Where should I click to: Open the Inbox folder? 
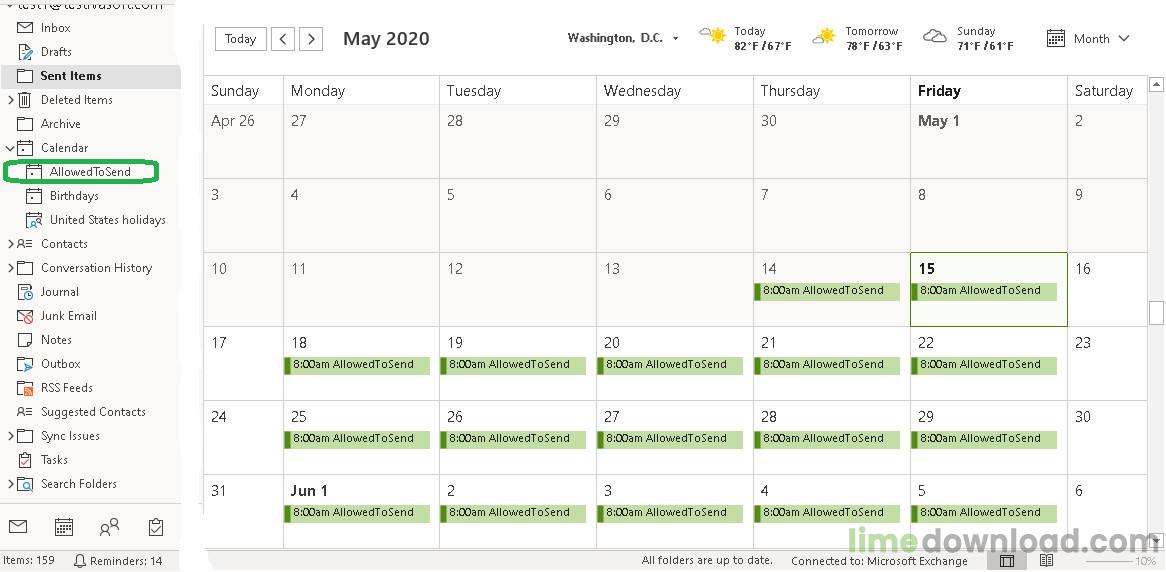click(56, 28)
